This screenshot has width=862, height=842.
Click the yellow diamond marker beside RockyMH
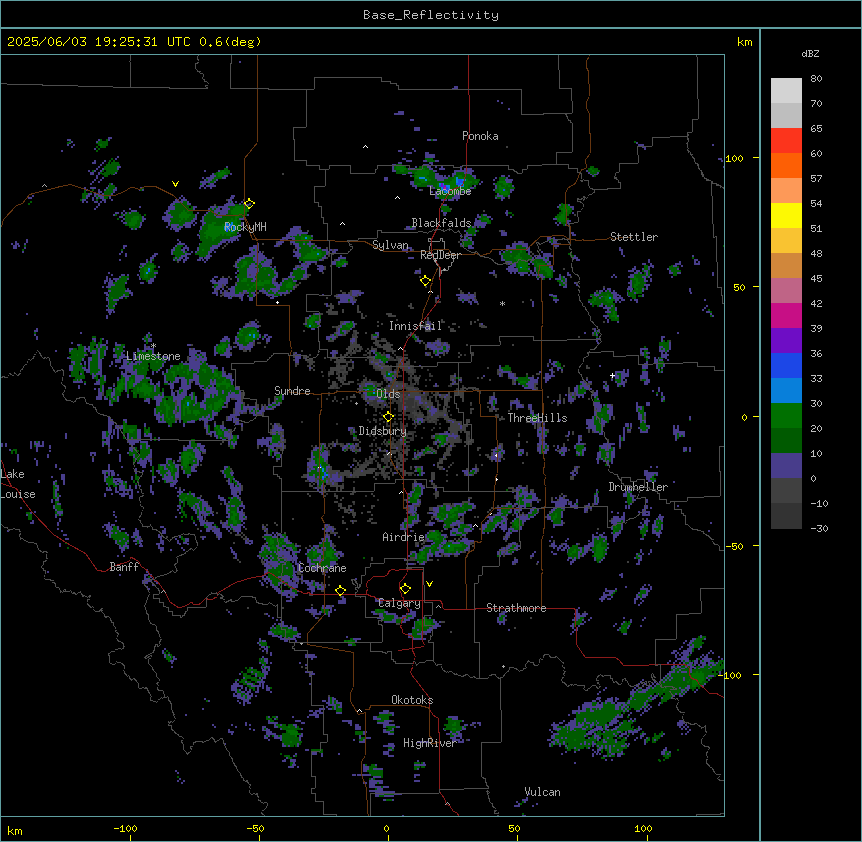(x=249, y=203)
